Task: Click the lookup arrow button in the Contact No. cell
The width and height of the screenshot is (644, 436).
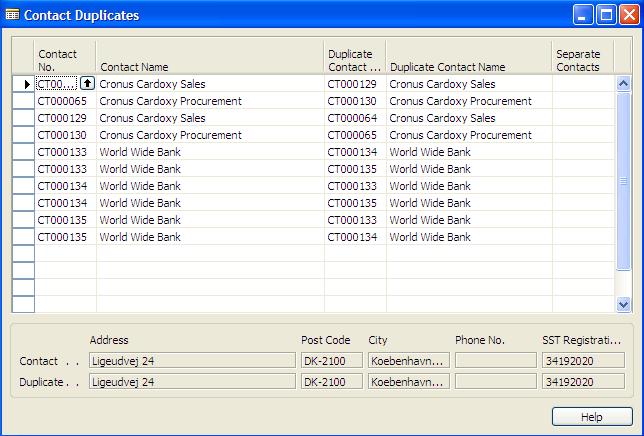Action: click(x=87, y=83)
